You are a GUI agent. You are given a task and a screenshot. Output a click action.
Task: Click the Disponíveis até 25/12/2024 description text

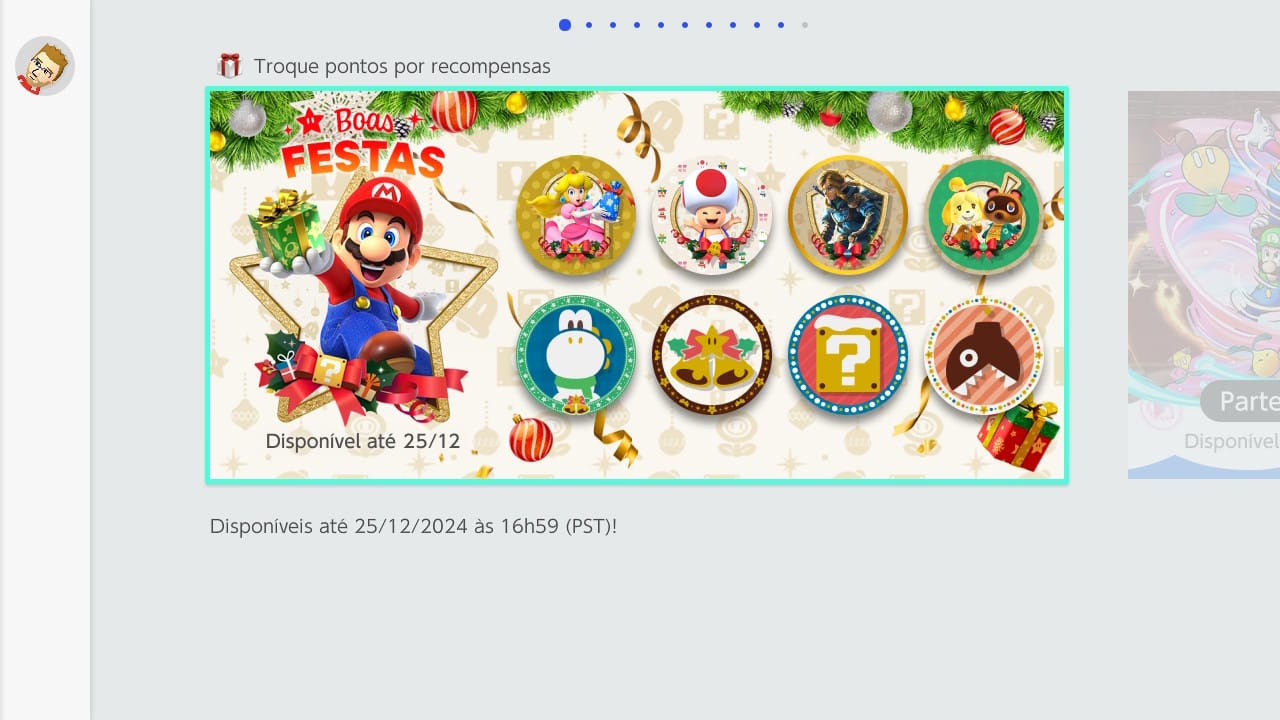pyautogui.click(x=413, y=526)
